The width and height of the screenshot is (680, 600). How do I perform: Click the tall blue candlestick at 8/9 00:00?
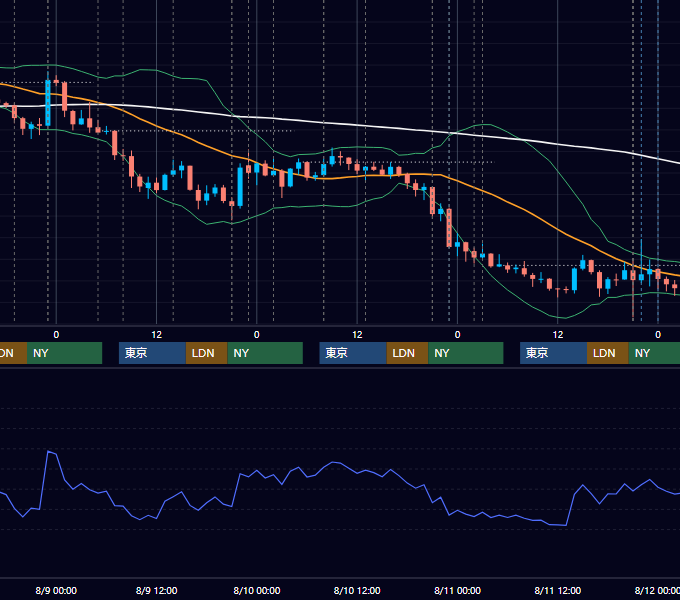[x=48, y=103]
